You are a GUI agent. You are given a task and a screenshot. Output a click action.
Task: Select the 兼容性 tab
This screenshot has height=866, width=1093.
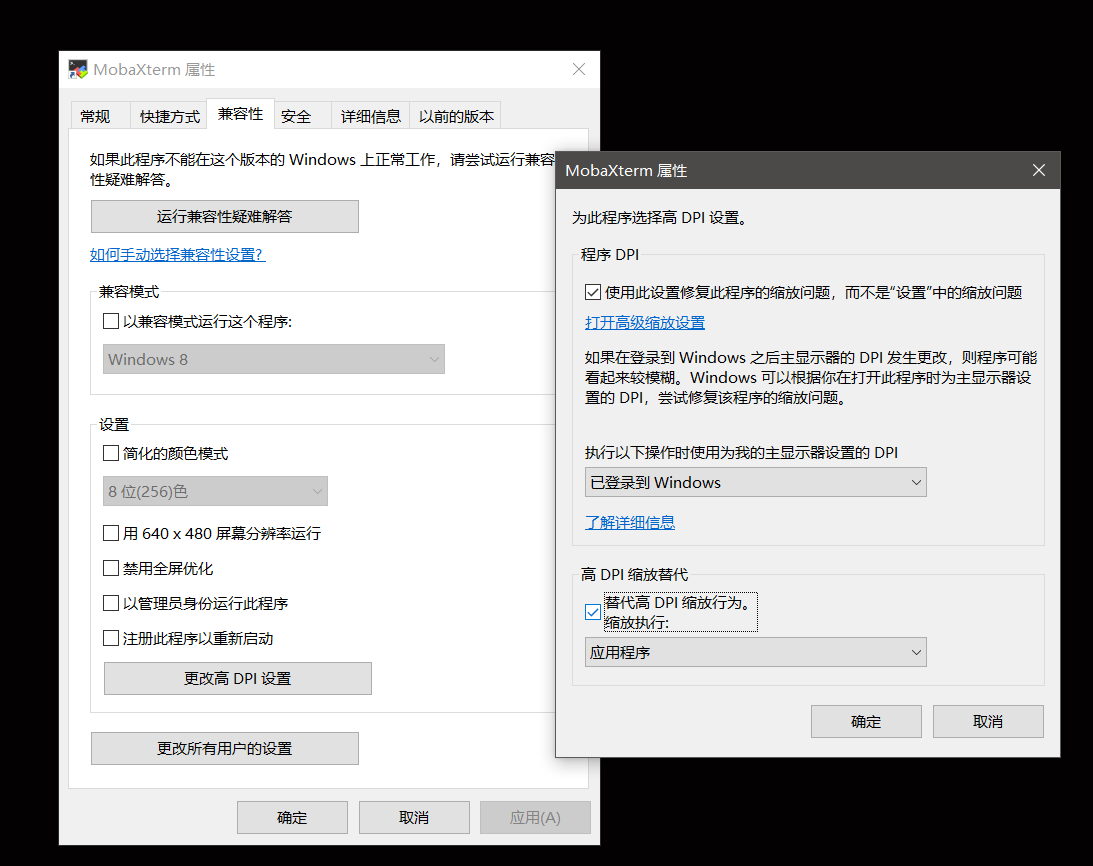[240, 114]
